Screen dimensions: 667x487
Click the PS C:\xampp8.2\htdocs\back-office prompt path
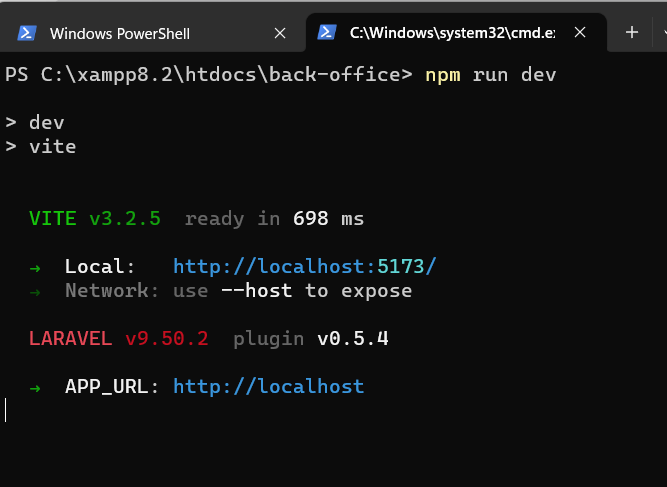click(208, 75)
